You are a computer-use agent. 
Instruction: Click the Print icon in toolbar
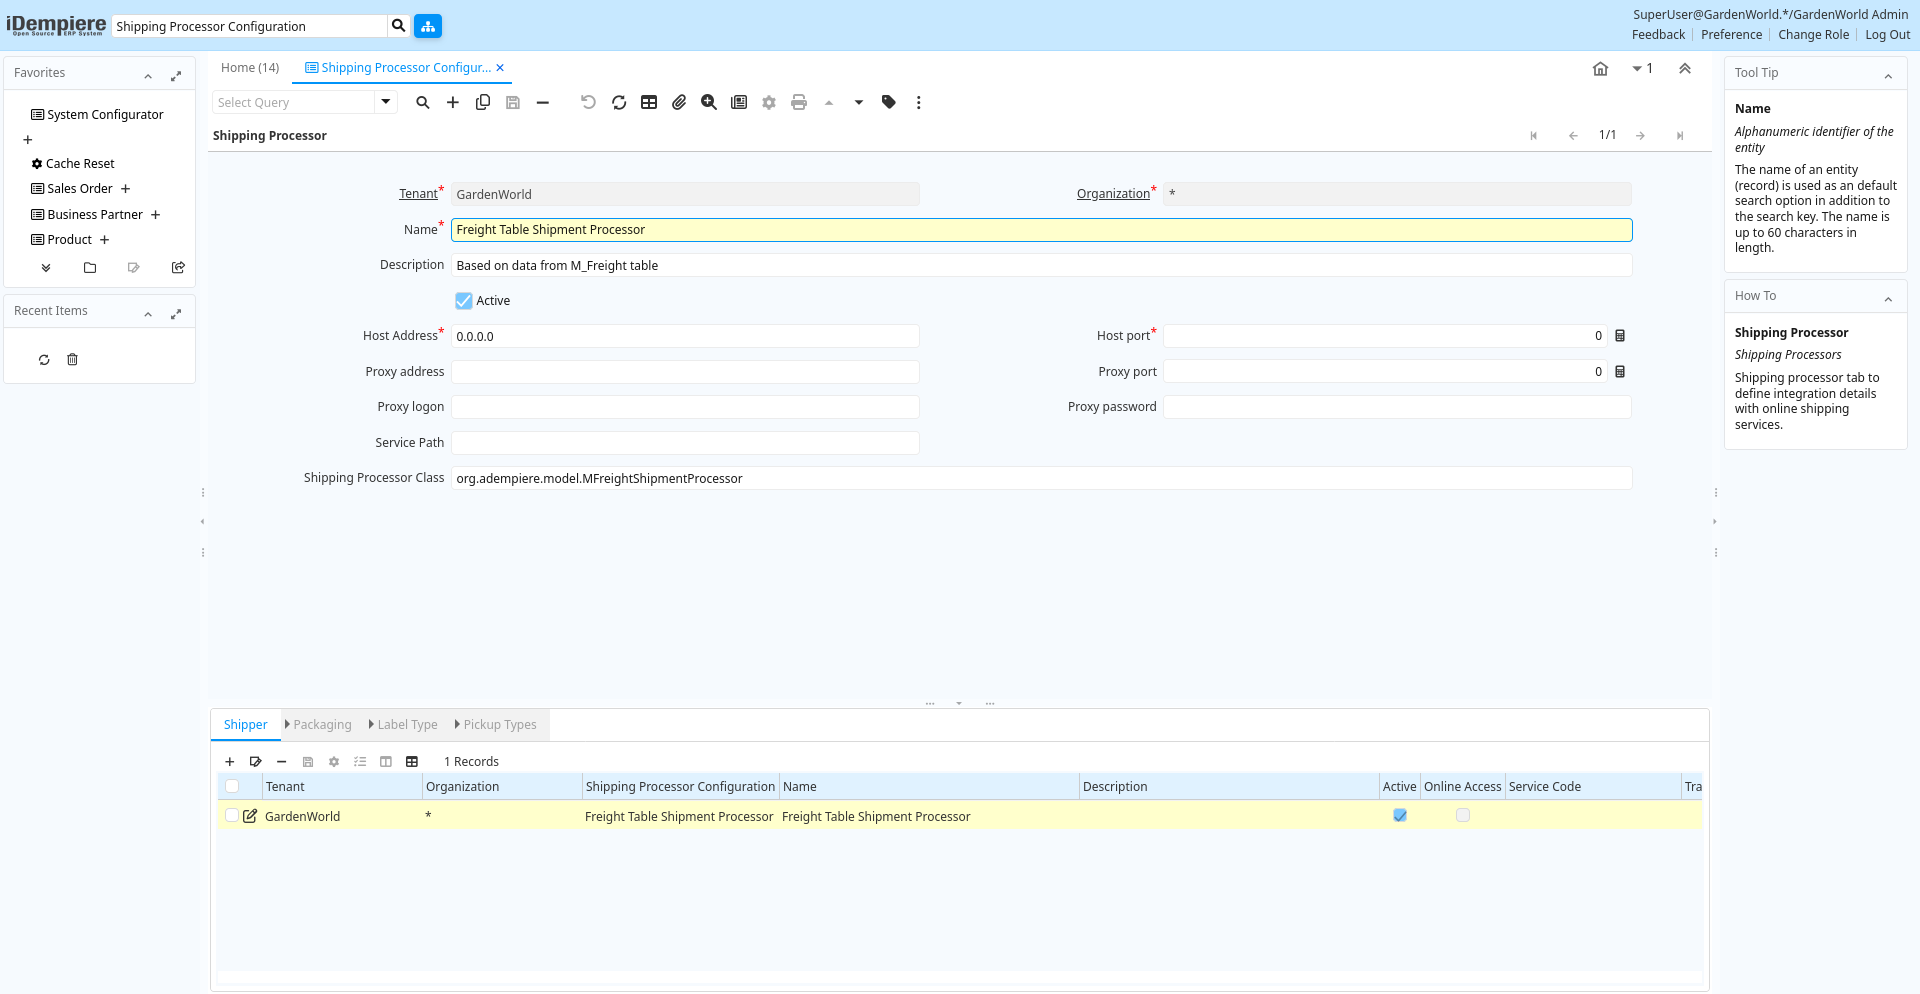point(799,103)
